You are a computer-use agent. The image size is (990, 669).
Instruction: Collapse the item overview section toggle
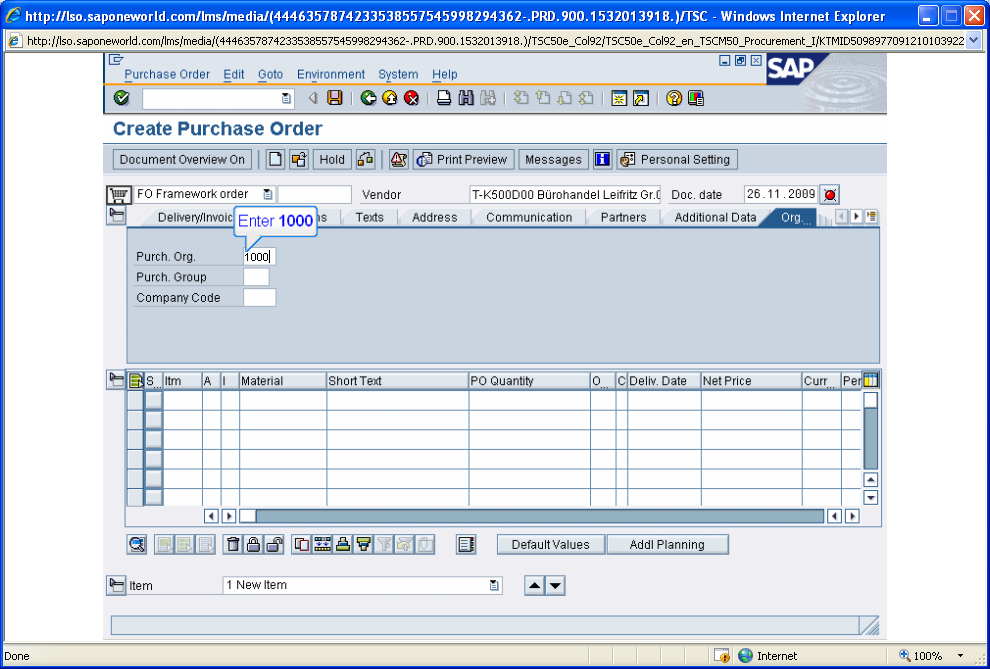coord(116,379)
